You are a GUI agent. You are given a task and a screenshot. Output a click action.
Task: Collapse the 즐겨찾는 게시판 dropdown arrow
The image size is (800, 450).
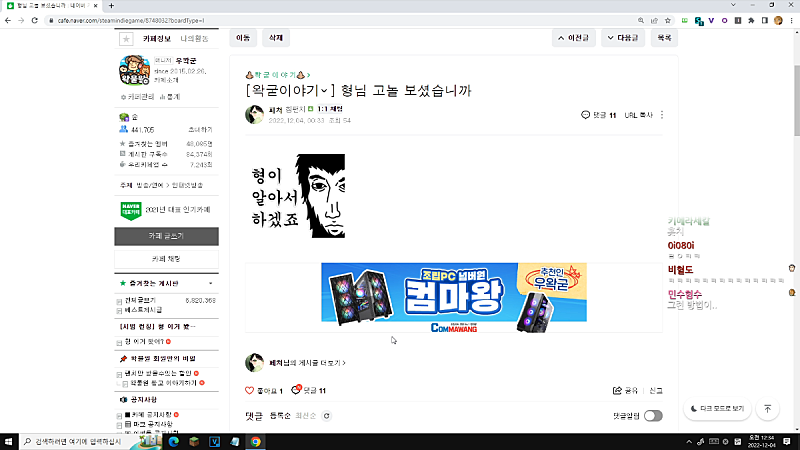click(210, 283)
